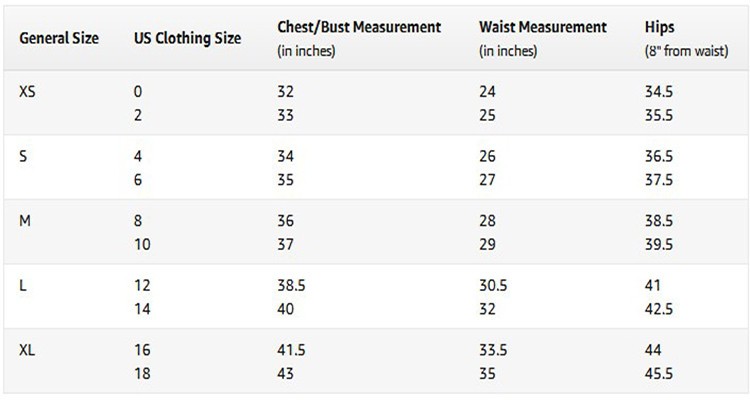This screenshot has height=400, width=750.
Task: Select the Chest/Bust Measurement header
Action: pos(359,27)
